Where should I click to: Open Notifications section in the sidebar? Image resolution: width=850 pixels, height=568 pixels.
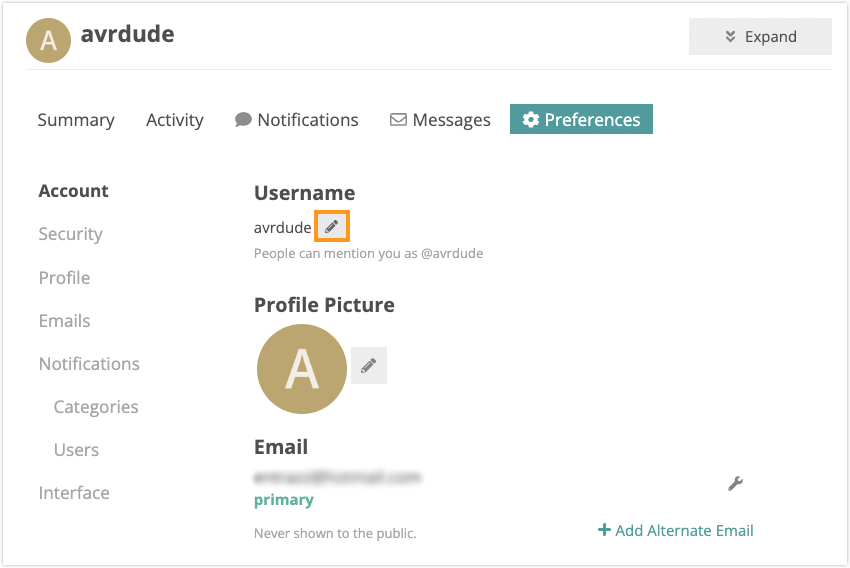coord(89,364)
